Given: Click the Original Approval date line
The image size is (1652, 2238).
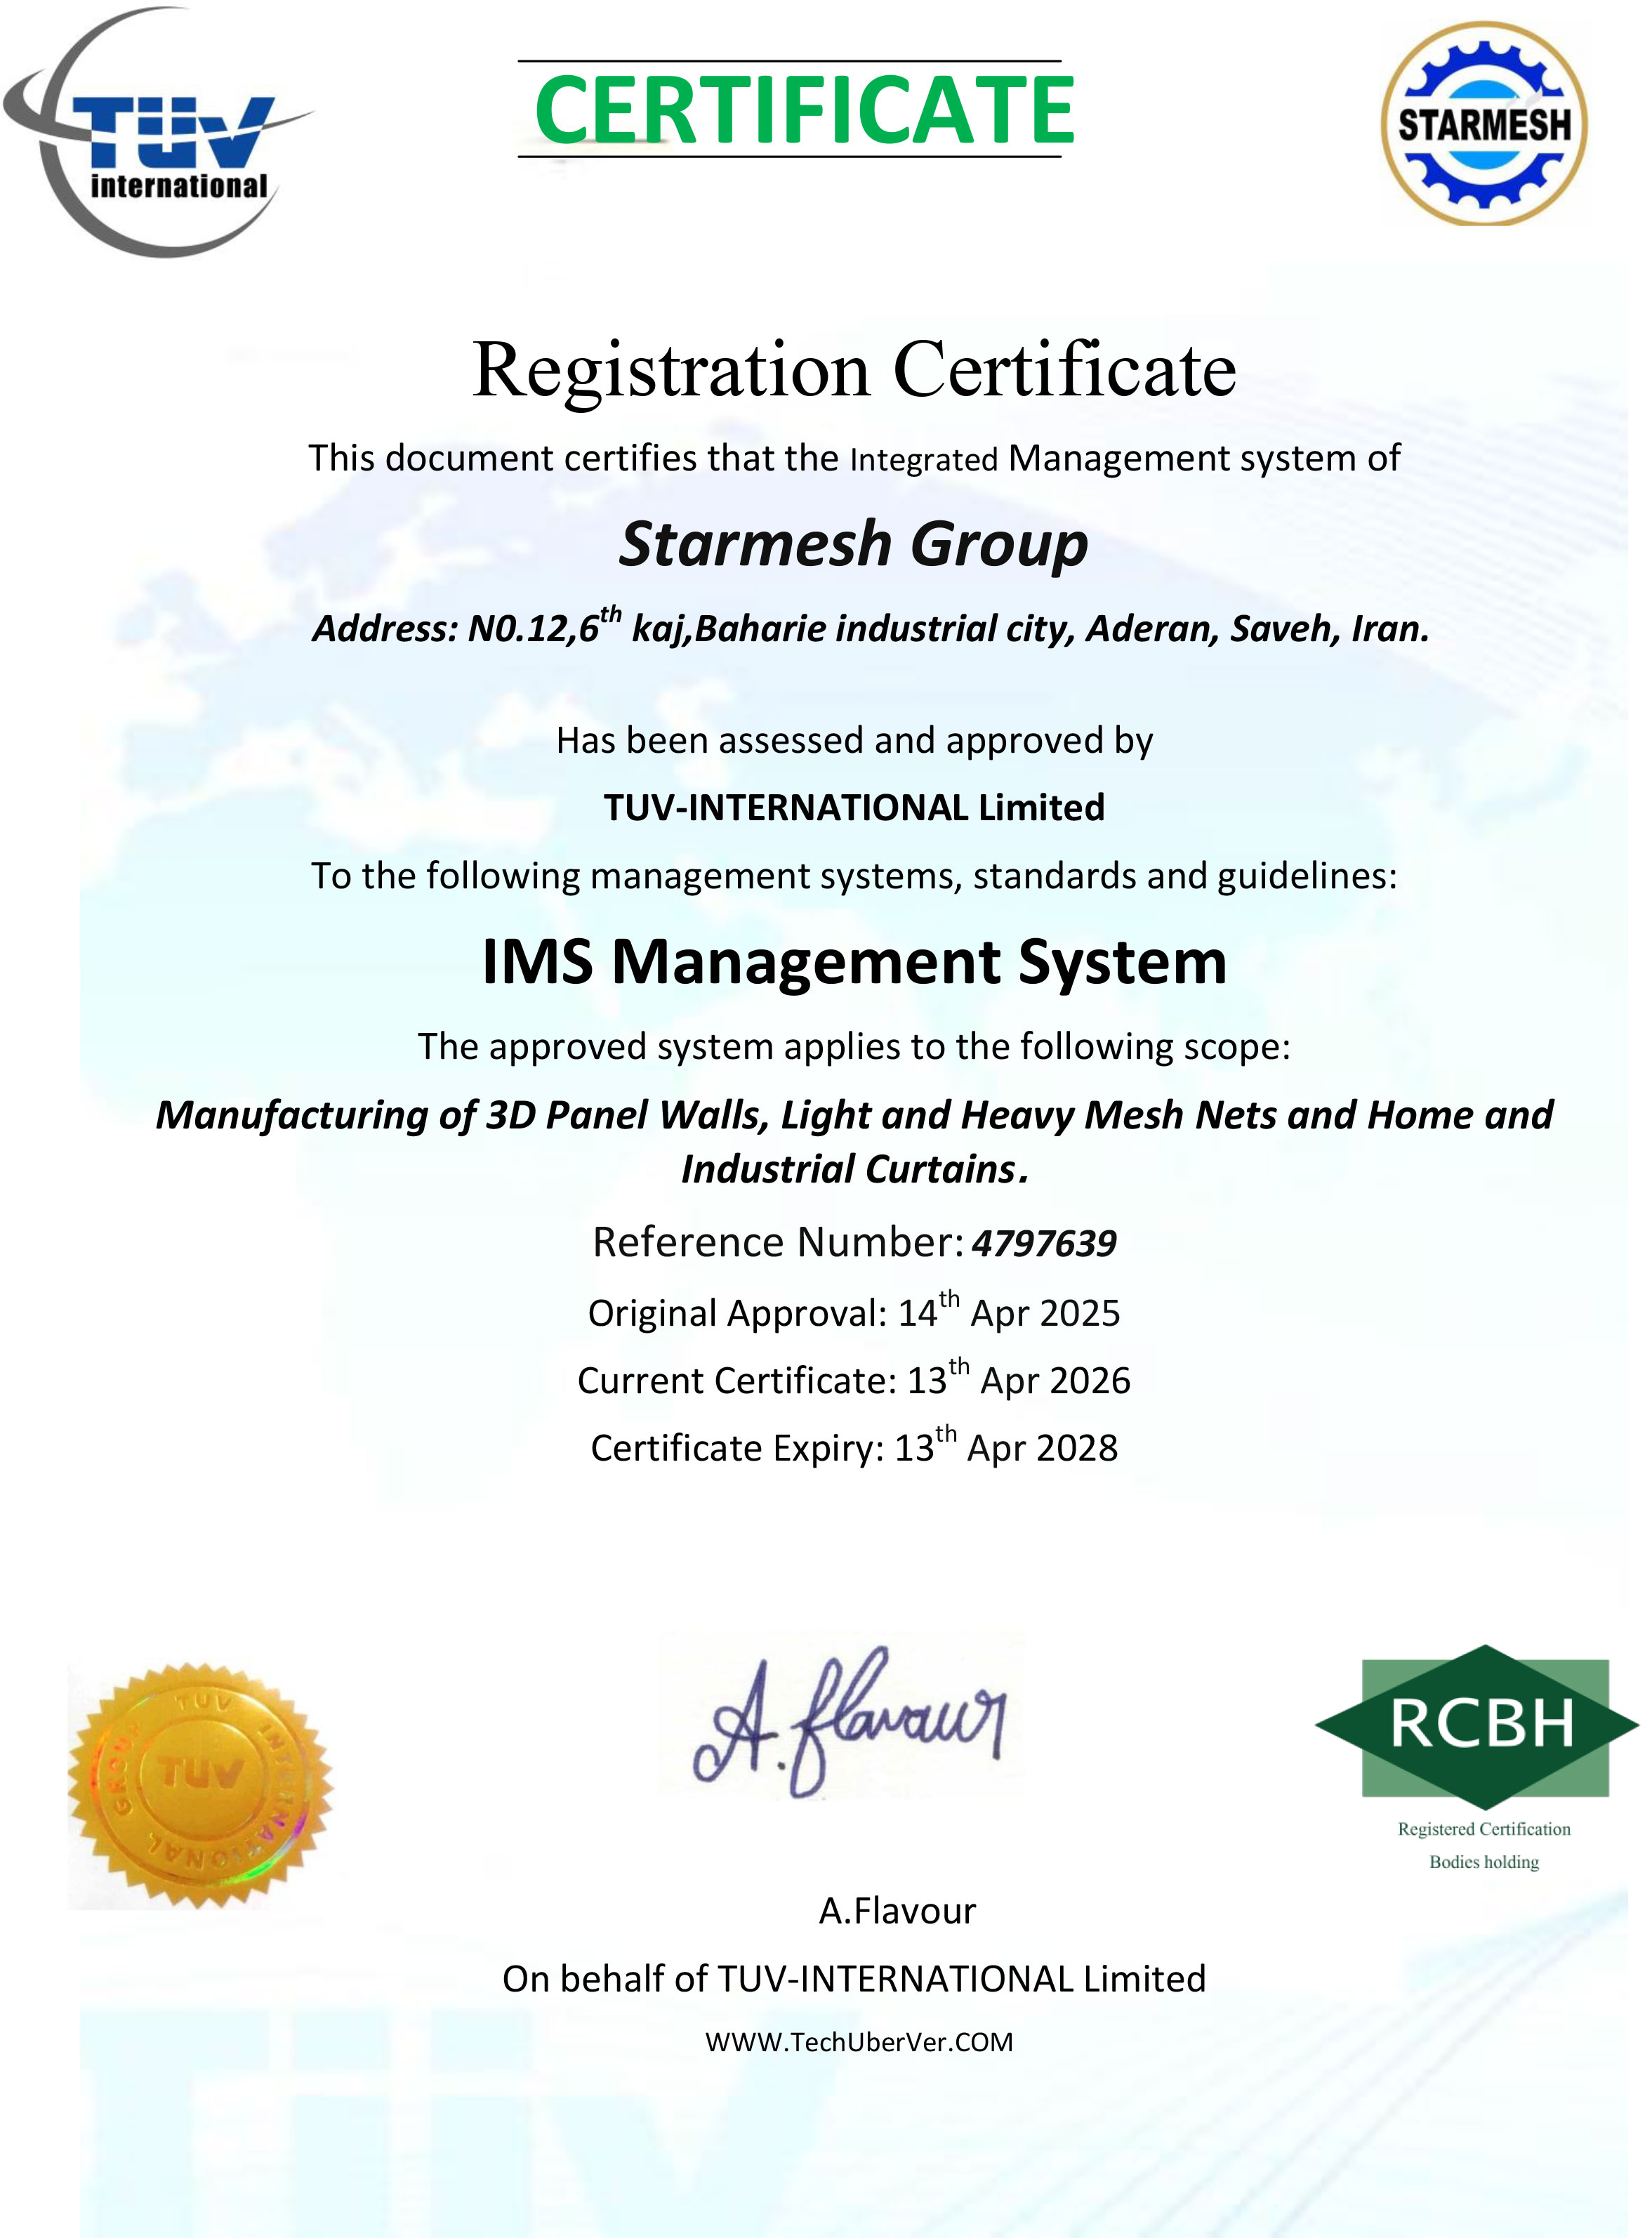Looking at the screenshot, I should [x=854, y=1313].
